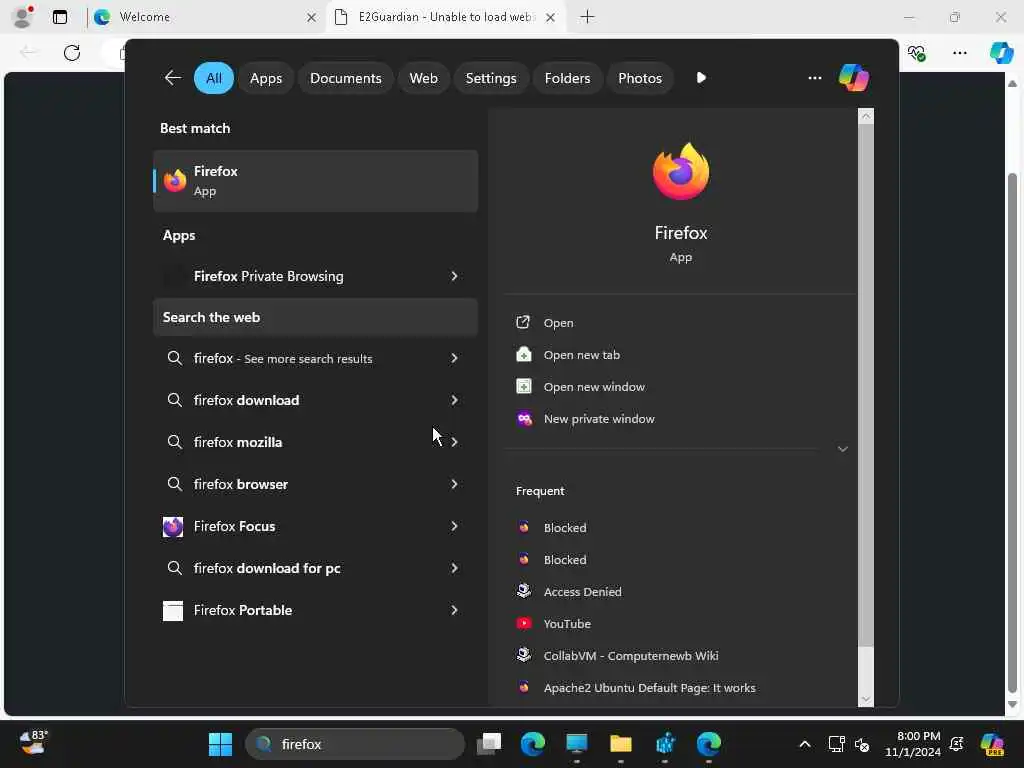Open the clock showing 8:00 PM
Image resolution: width=1024 pixels, height=768 pixels.
(912, 744)
